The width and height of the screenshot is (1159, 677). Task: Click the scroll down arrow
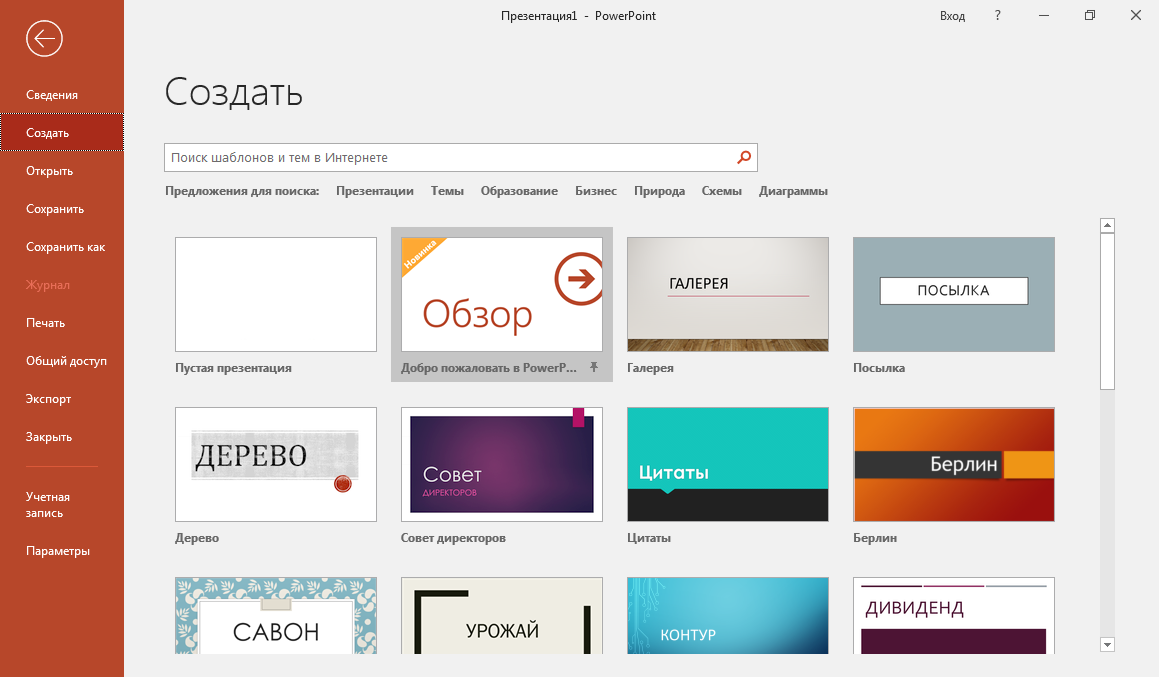pyautogui.click(x=1107, y=644)
